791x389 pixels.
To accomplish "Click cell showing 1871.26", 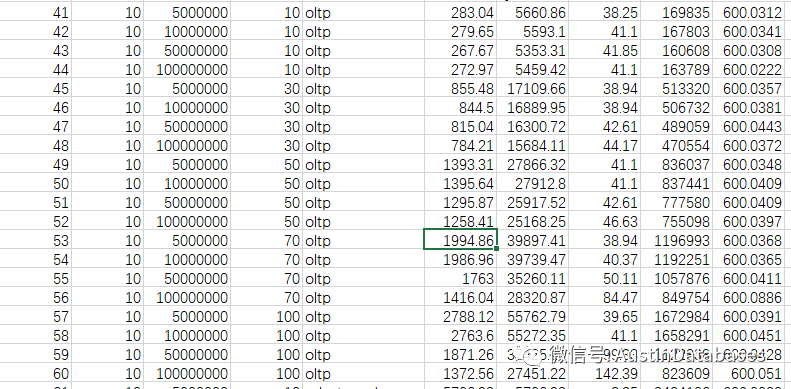I will (x=460, y=354).
